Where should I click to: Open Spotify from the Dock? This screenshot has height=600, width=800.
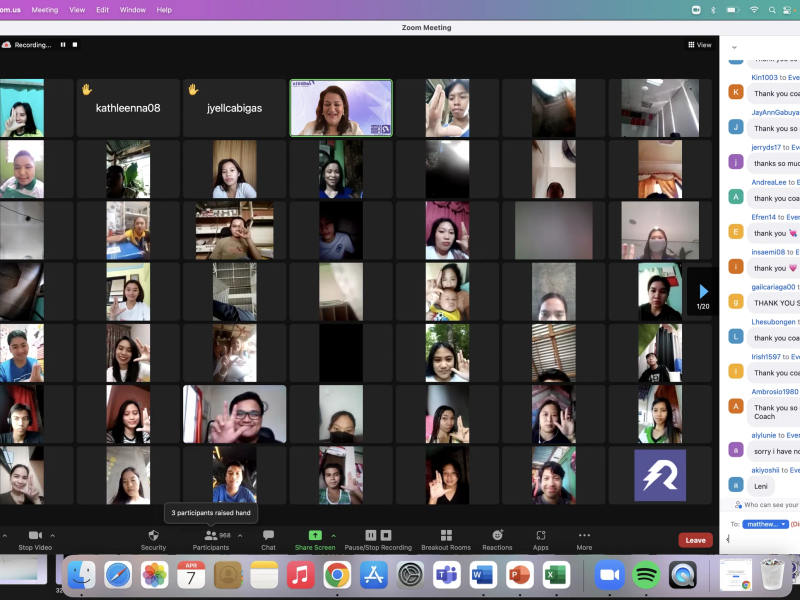point(646,574)
